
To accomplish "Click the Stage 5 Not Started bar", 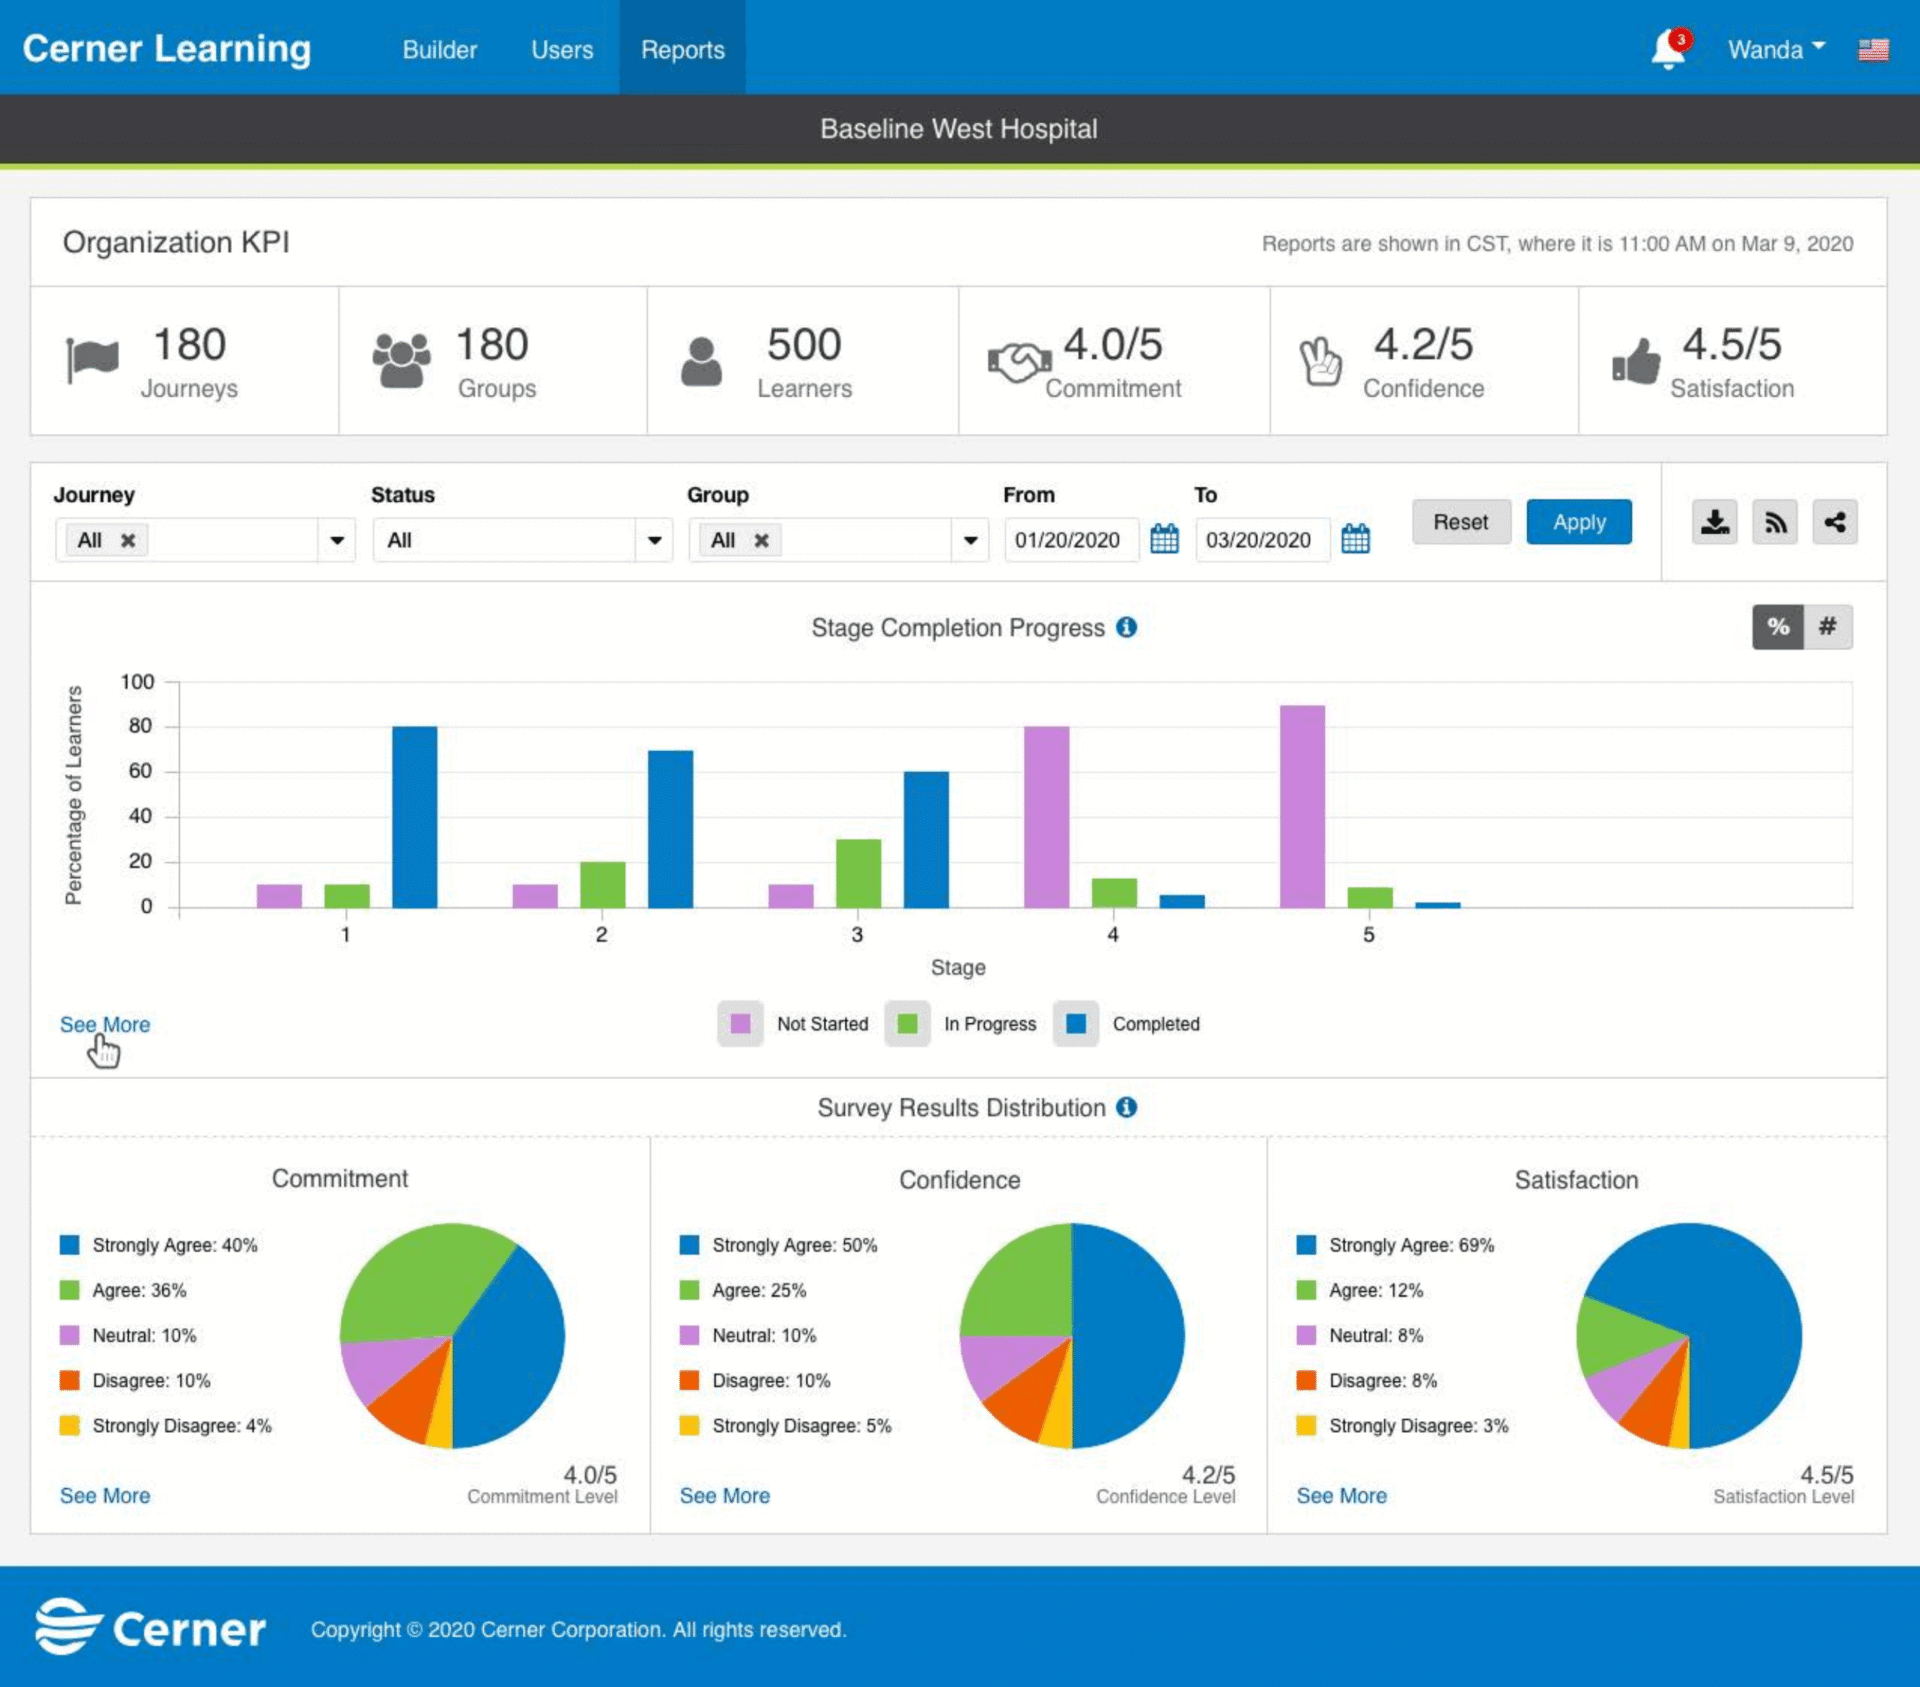I will click(1302, 806).
